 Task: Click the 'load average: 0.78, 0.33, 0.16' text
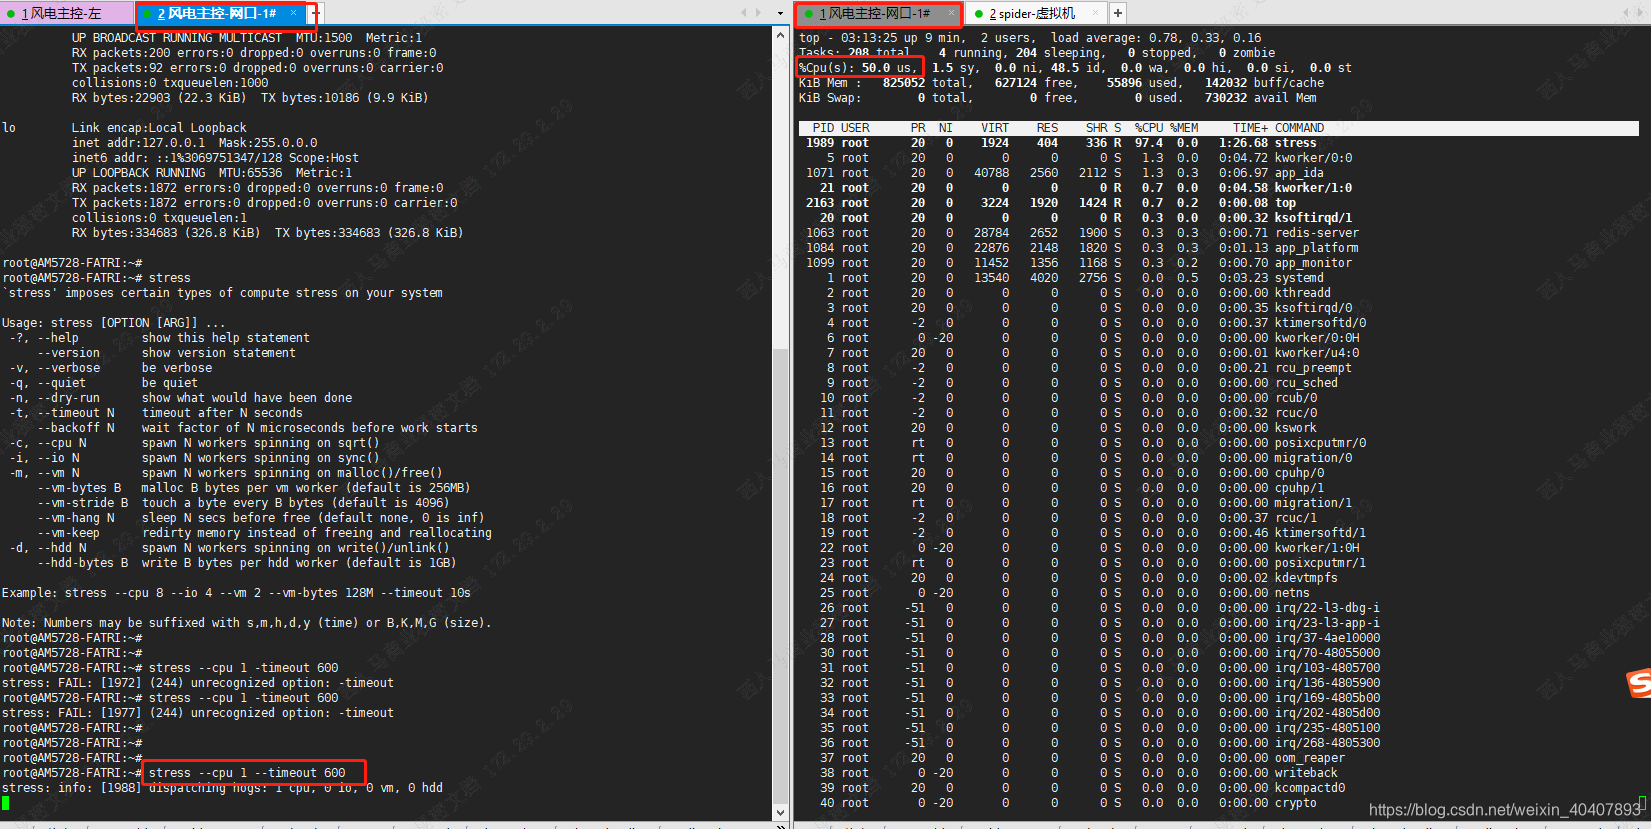pyautogui.click(x=1156, y=38)
